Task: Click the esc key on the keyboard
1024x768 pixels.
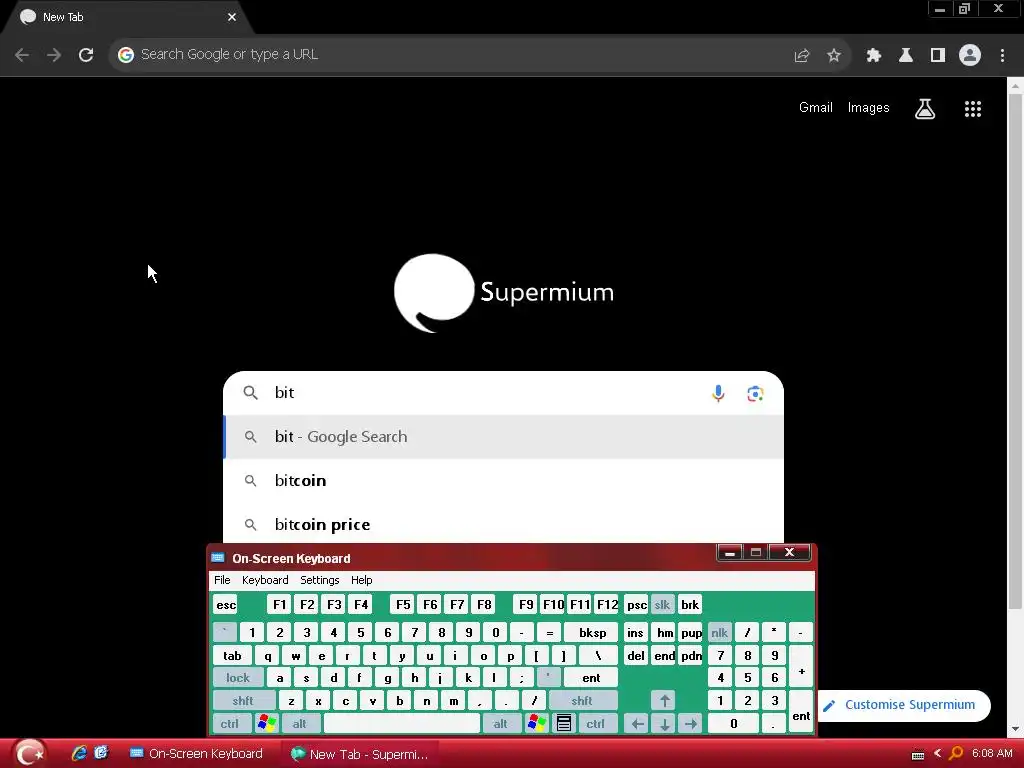Action: click(x=226, y=605)
